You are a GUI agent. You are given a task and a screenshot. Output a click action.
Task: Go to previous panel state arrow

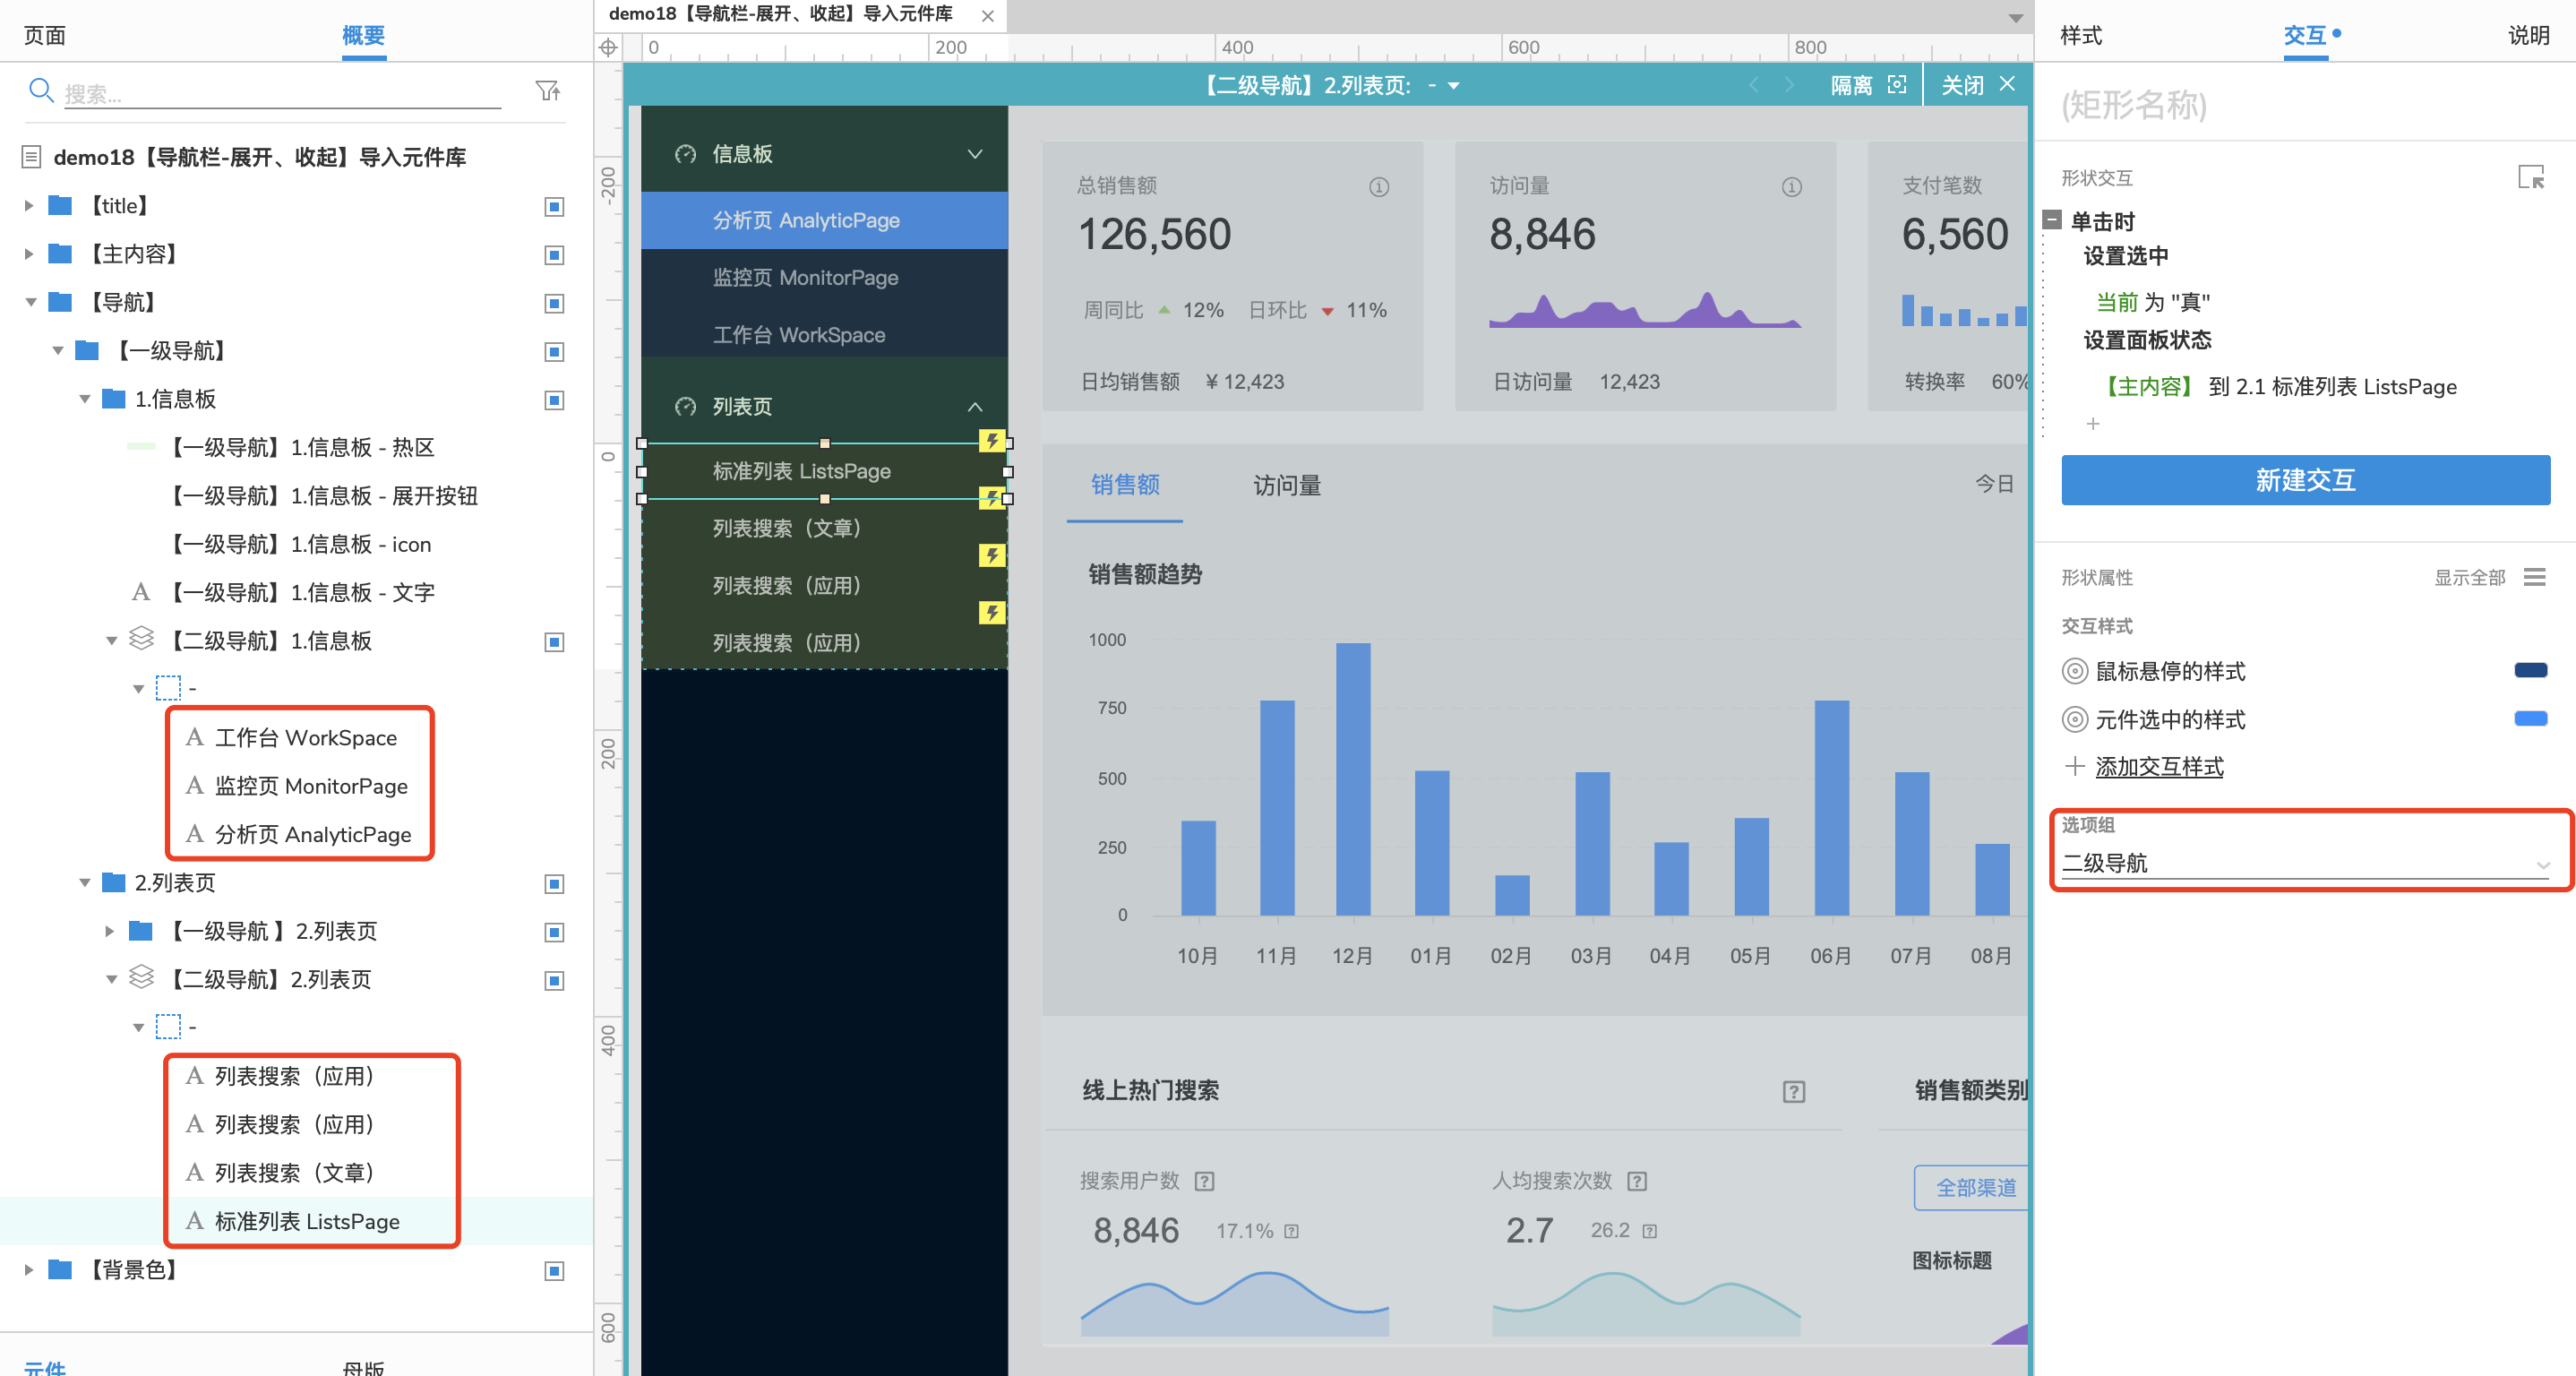click(x=1753, y=85)
